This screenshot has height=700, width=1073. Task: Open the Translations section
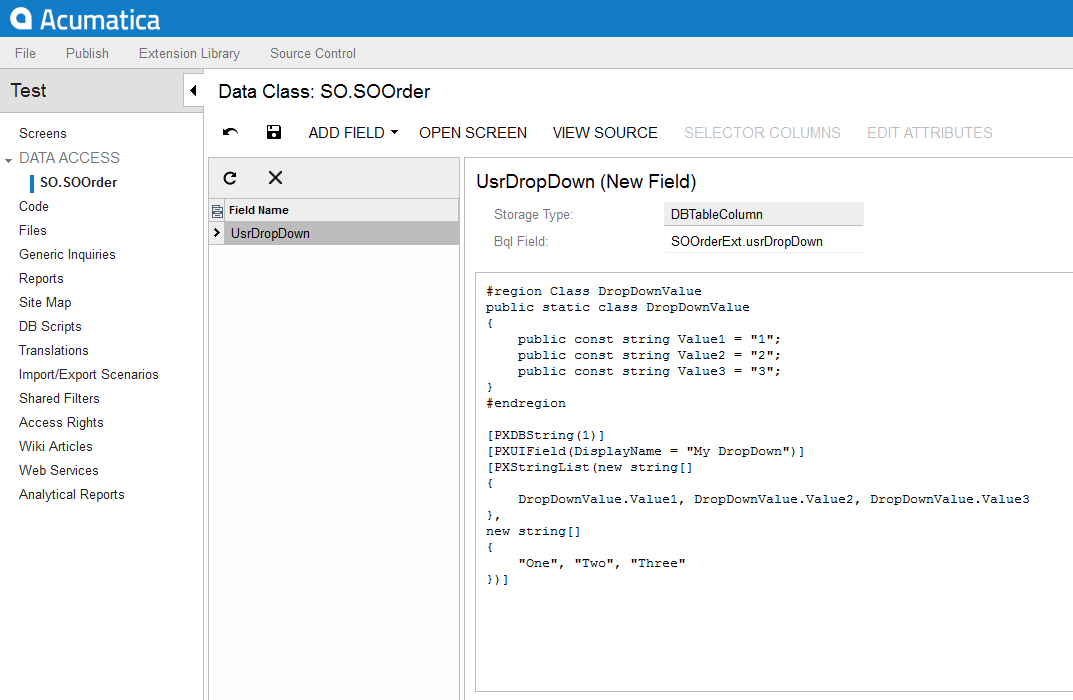pyautogui.click(x=53, y=350)
